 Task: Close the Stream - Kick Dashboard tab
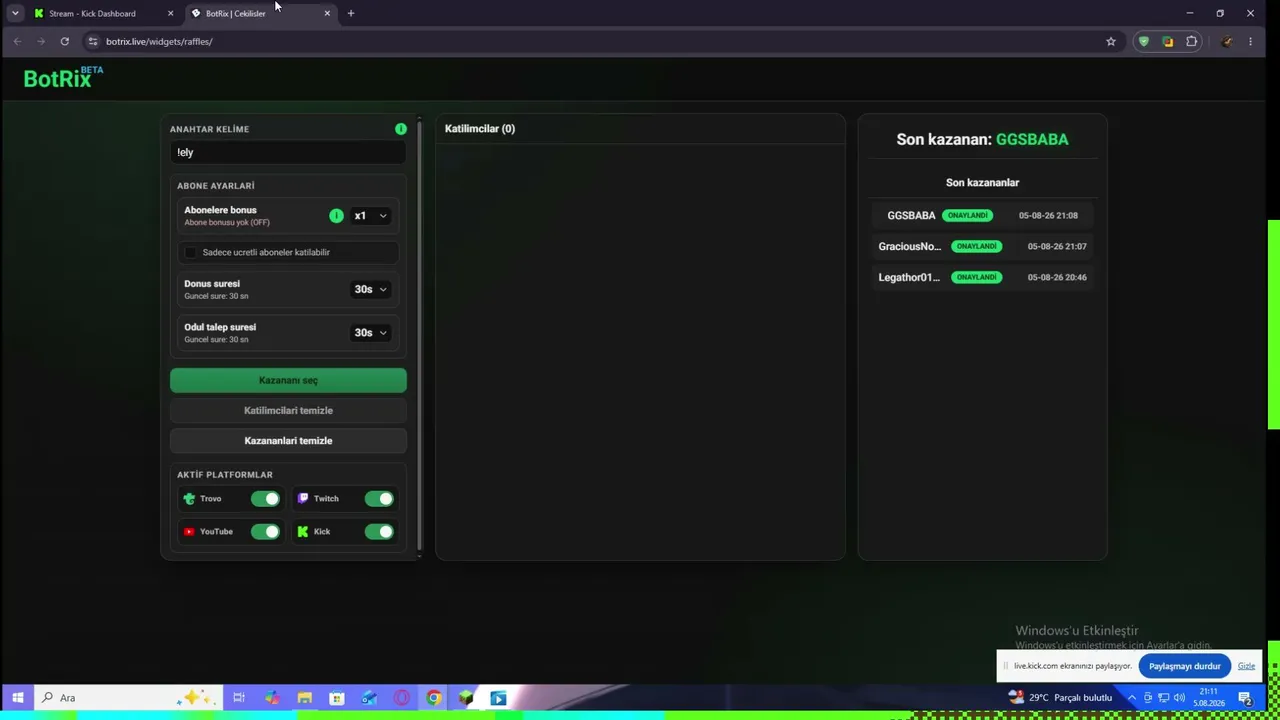point(170,13)
